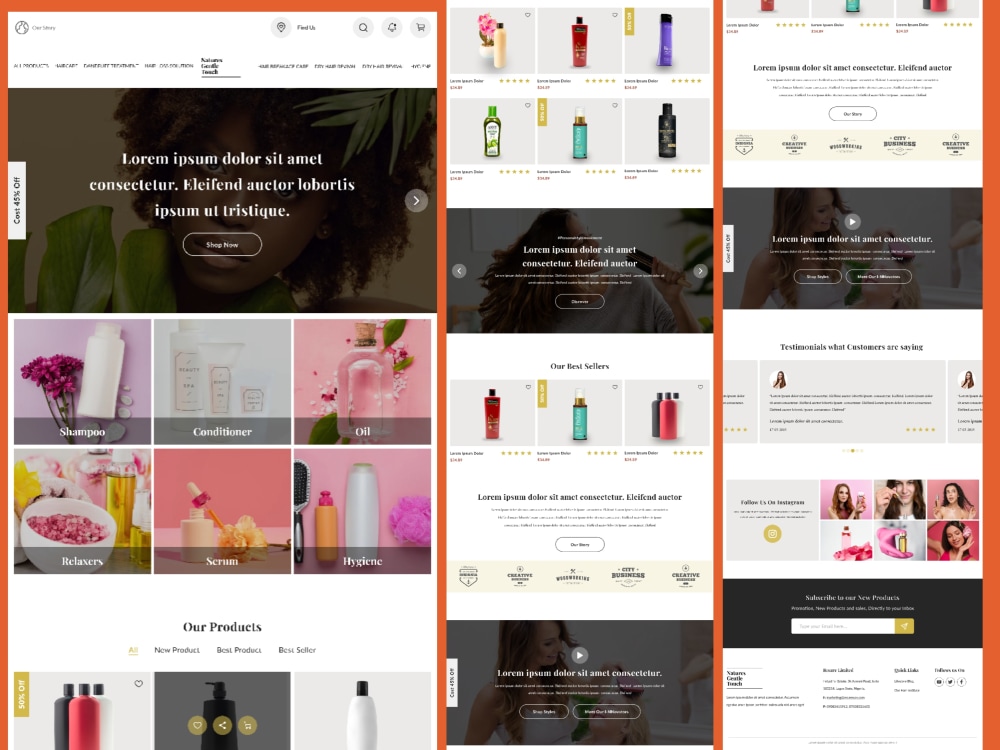The height and width of the screenshot is (750, 1000).
Task: Click the heart icon on the black pump bottle card
Action: point(197,725)
